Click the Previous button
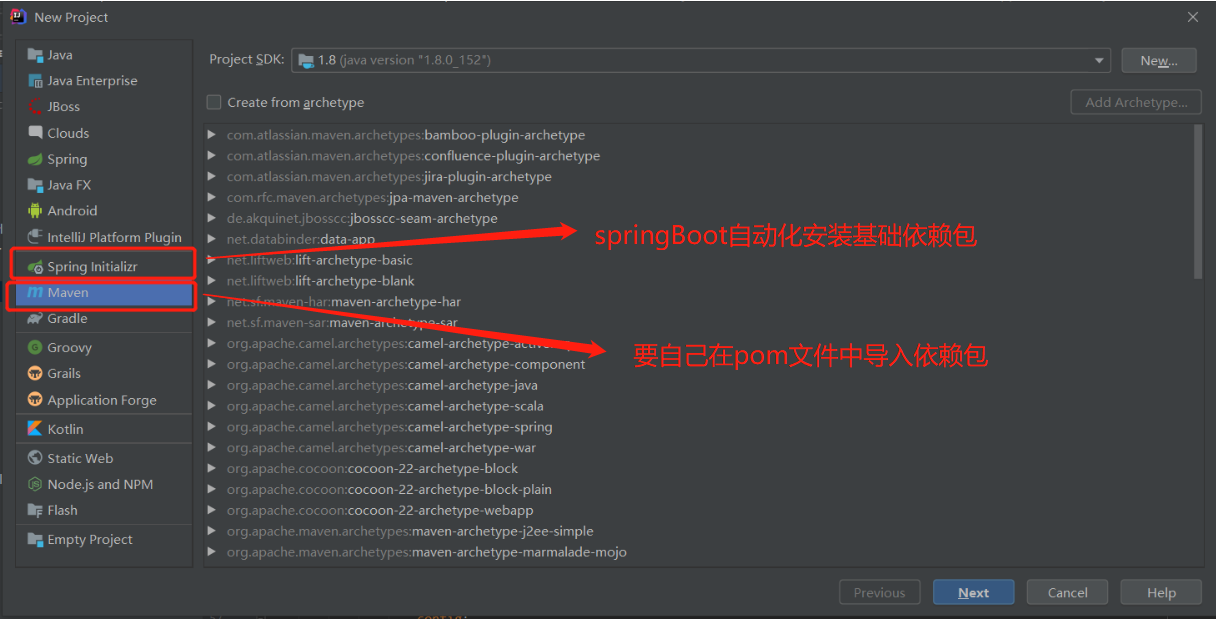1216x620 pixels. pyautogui.click(x=879, y=593)
